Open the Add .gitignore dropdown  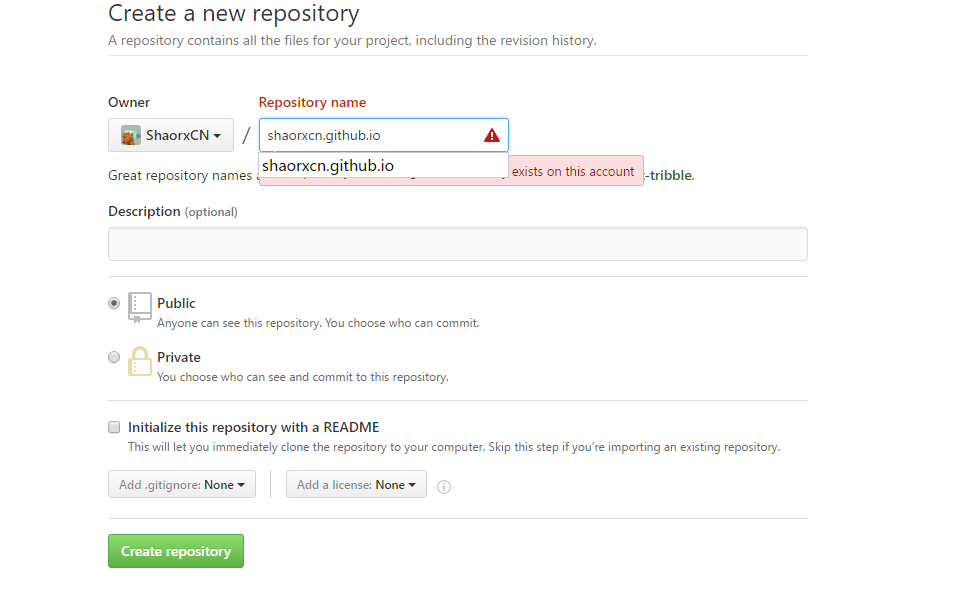click(182, 484)
